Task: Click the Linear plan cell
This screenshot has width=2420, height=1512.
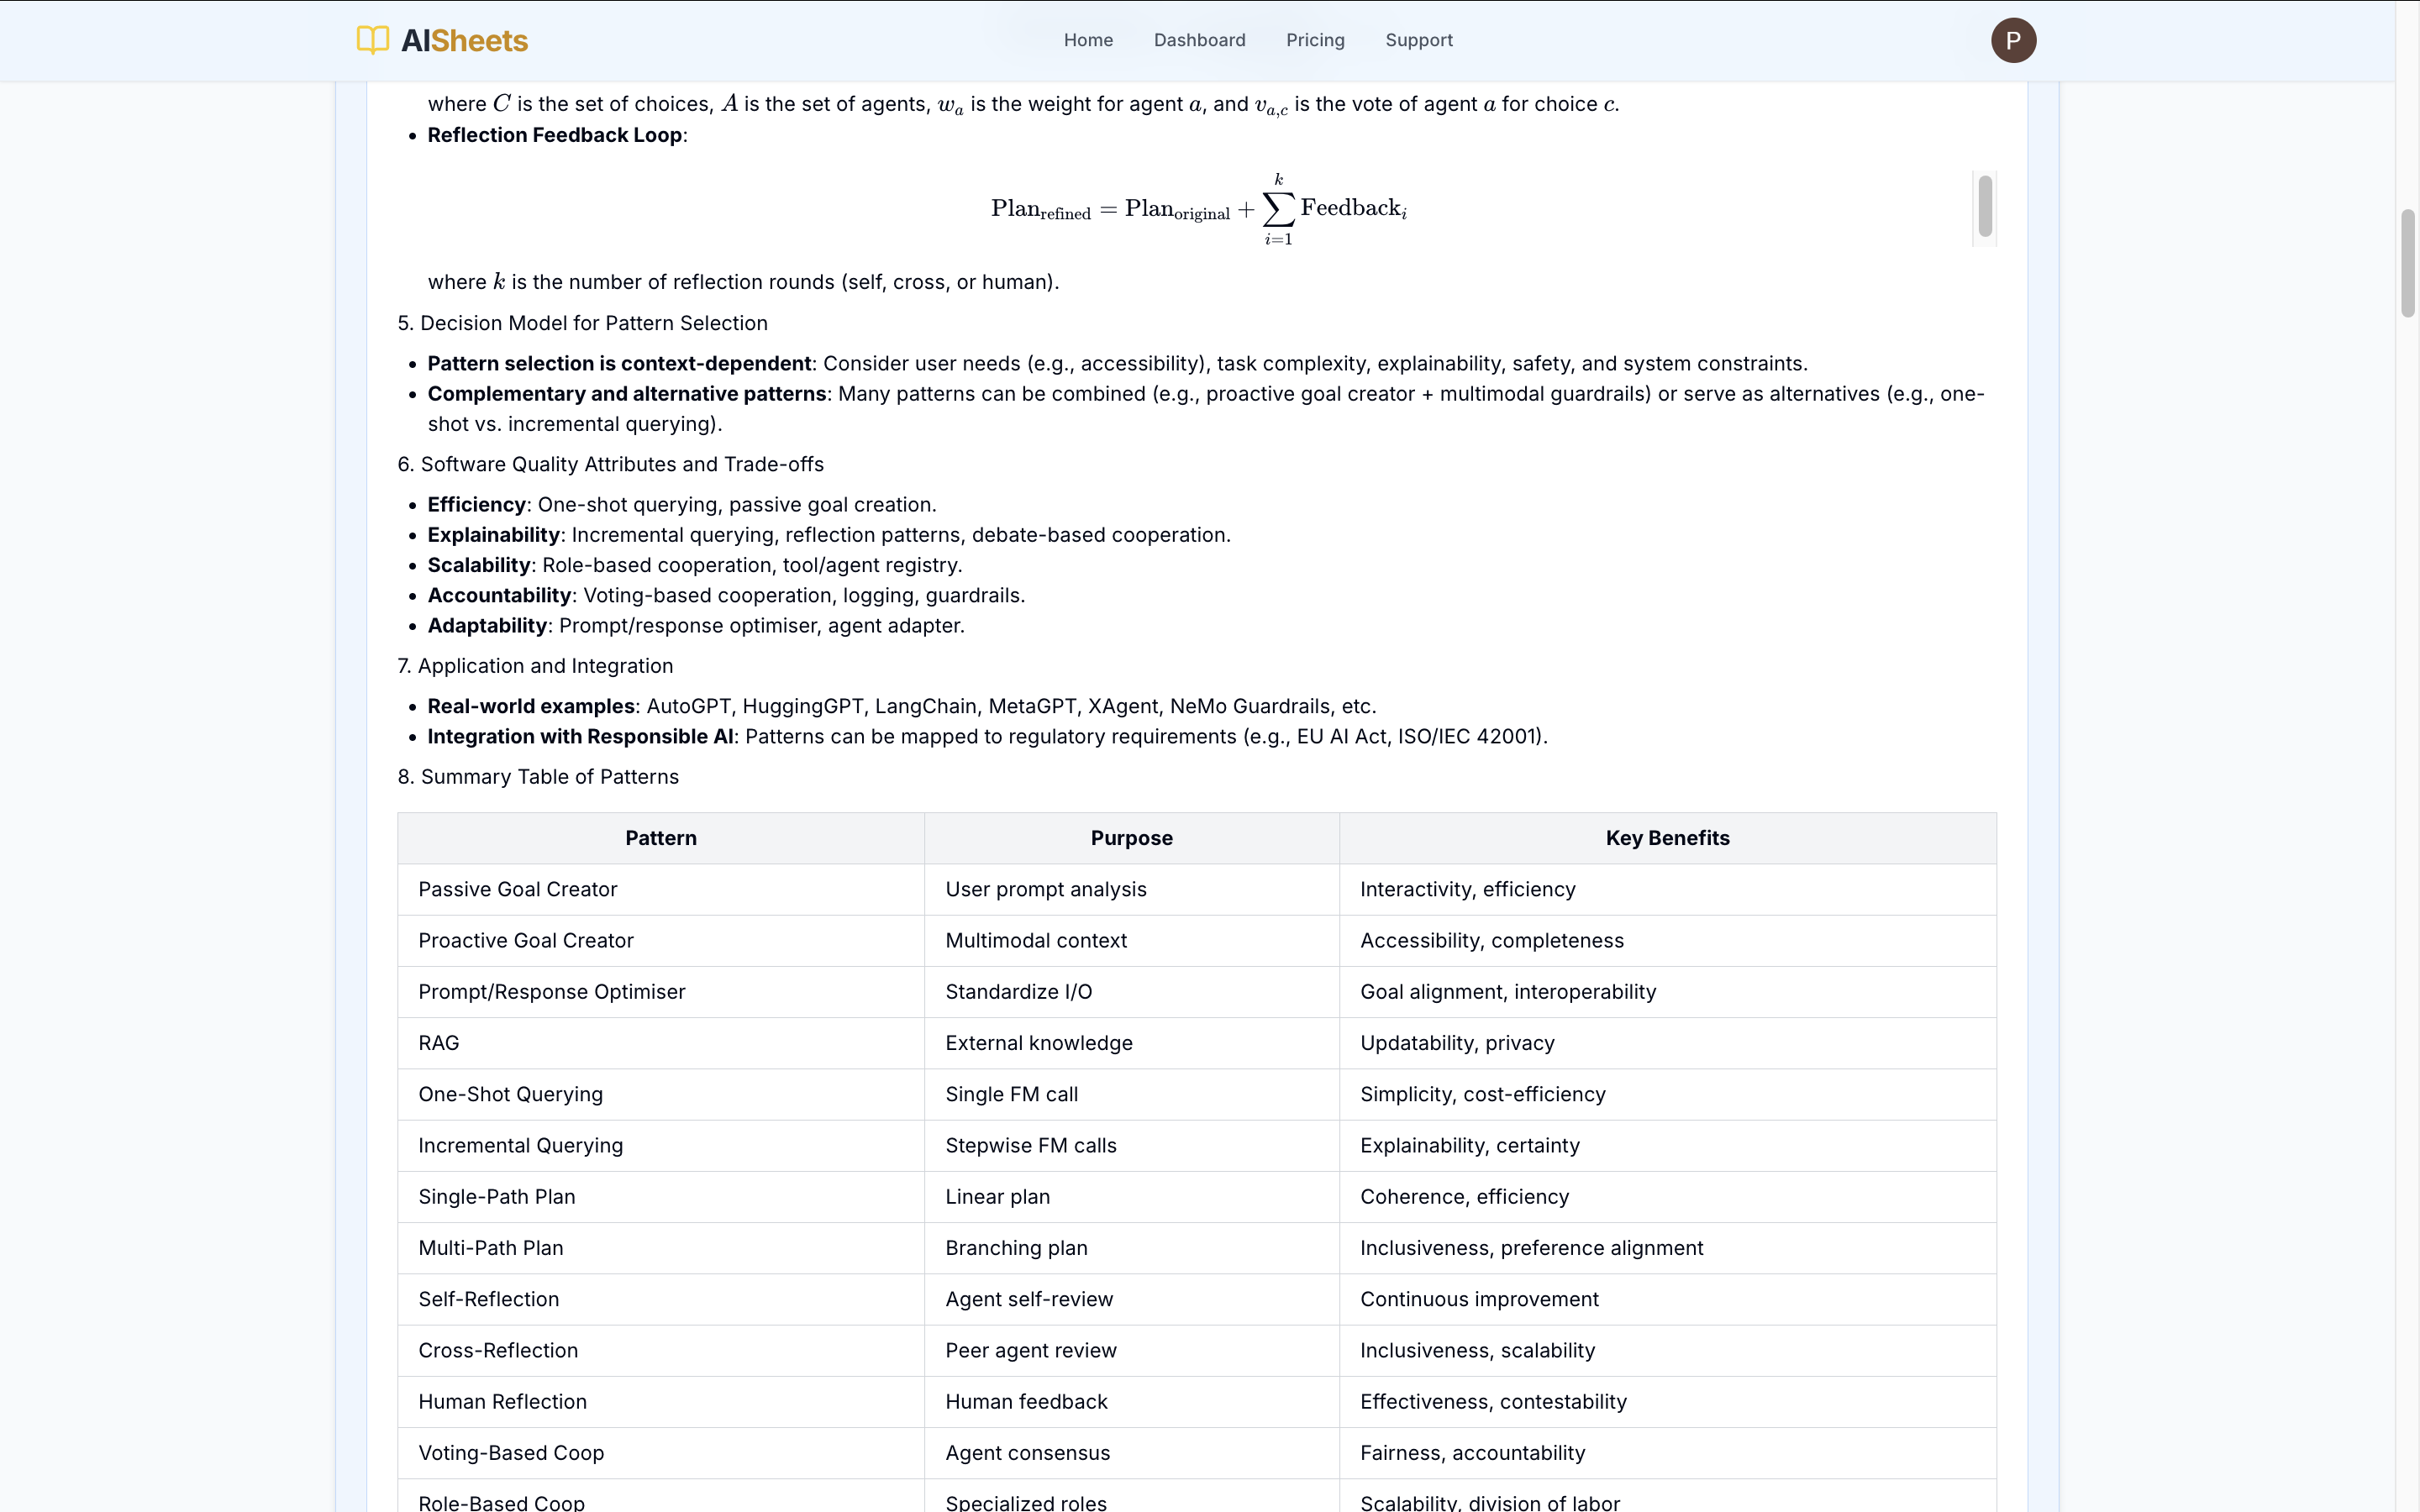Action: (x=1132, y=1197)
